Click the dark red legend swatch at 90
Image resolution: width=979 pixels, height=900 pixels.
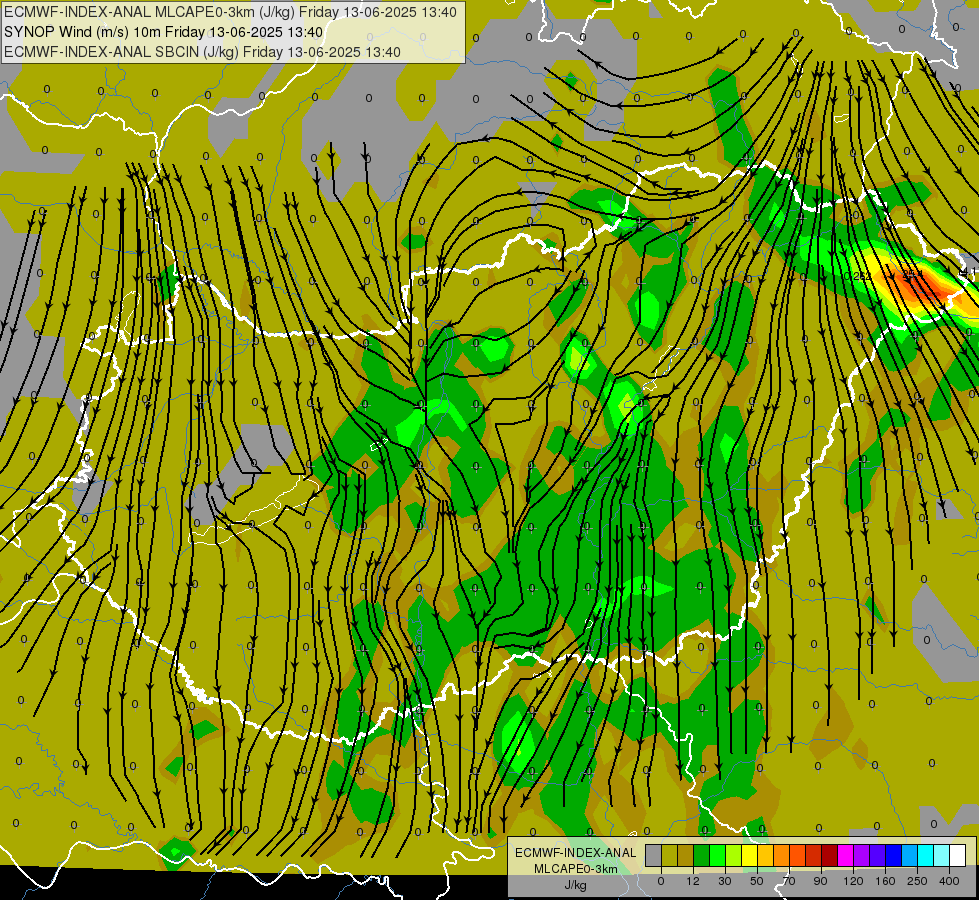[830, 855]
